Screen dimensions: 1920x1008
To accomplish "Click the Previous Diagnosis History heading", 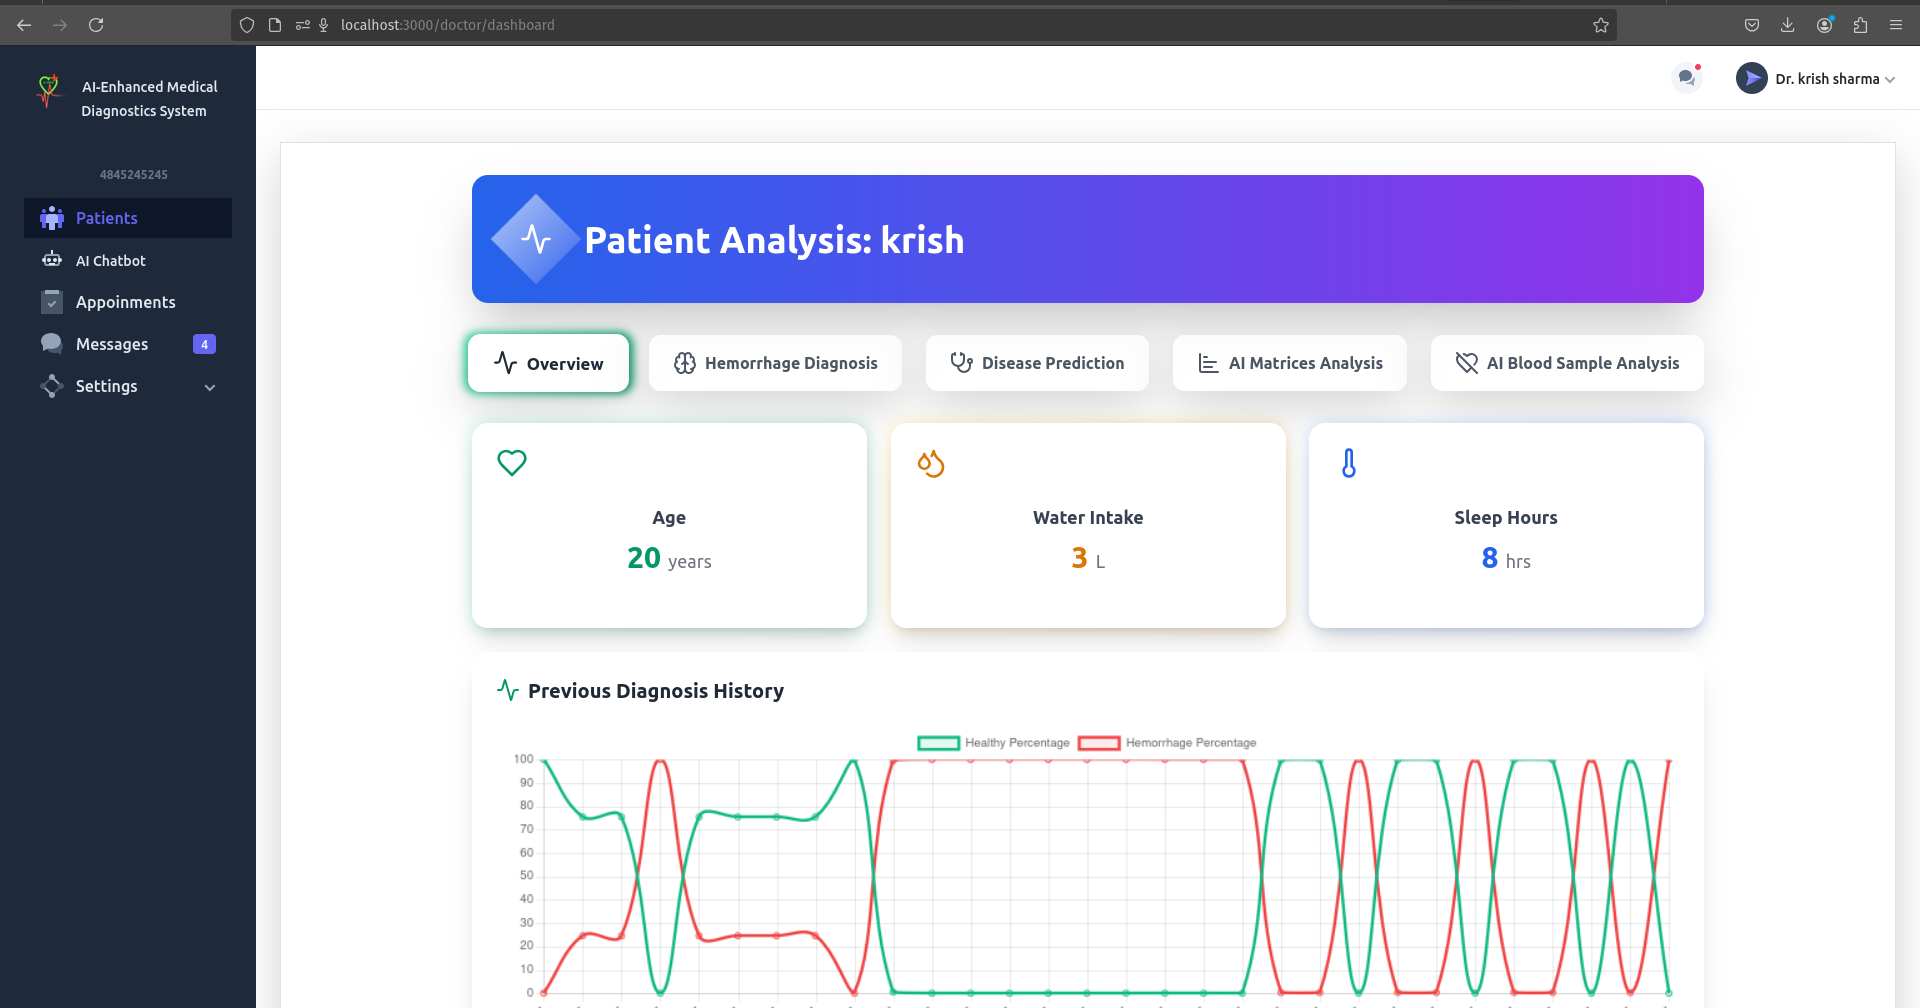I will [x=656, y=691].
